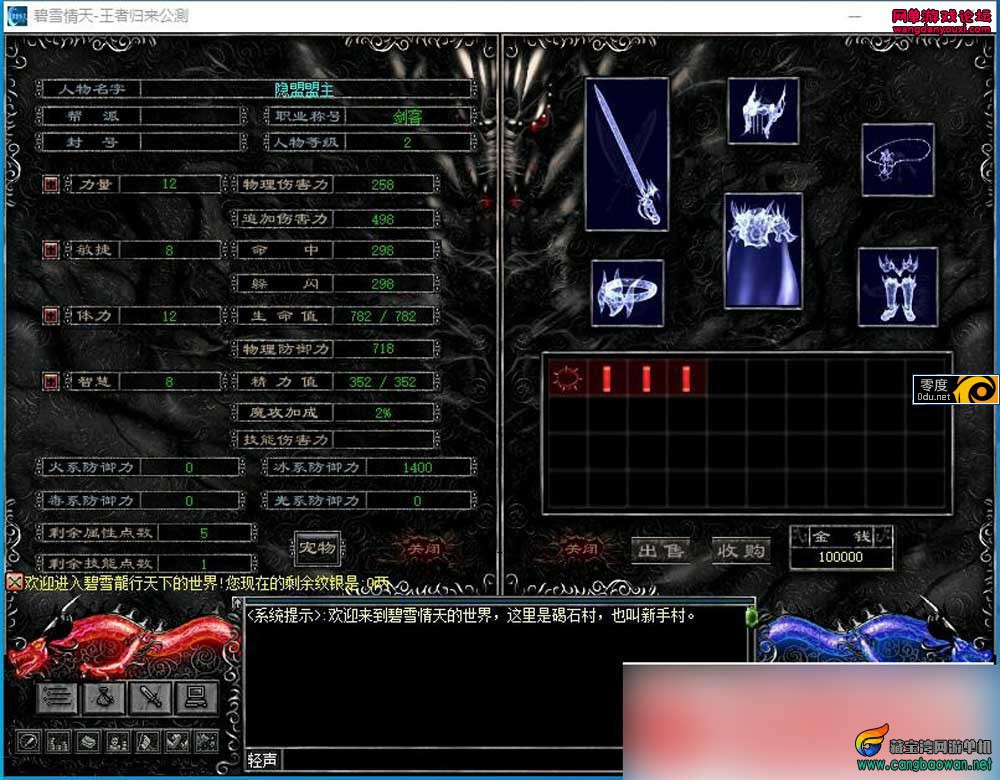This screenshot has height=780, width=1000.
Task: Add a point to 敏捷 with its plus button
Action: point(50,250)
